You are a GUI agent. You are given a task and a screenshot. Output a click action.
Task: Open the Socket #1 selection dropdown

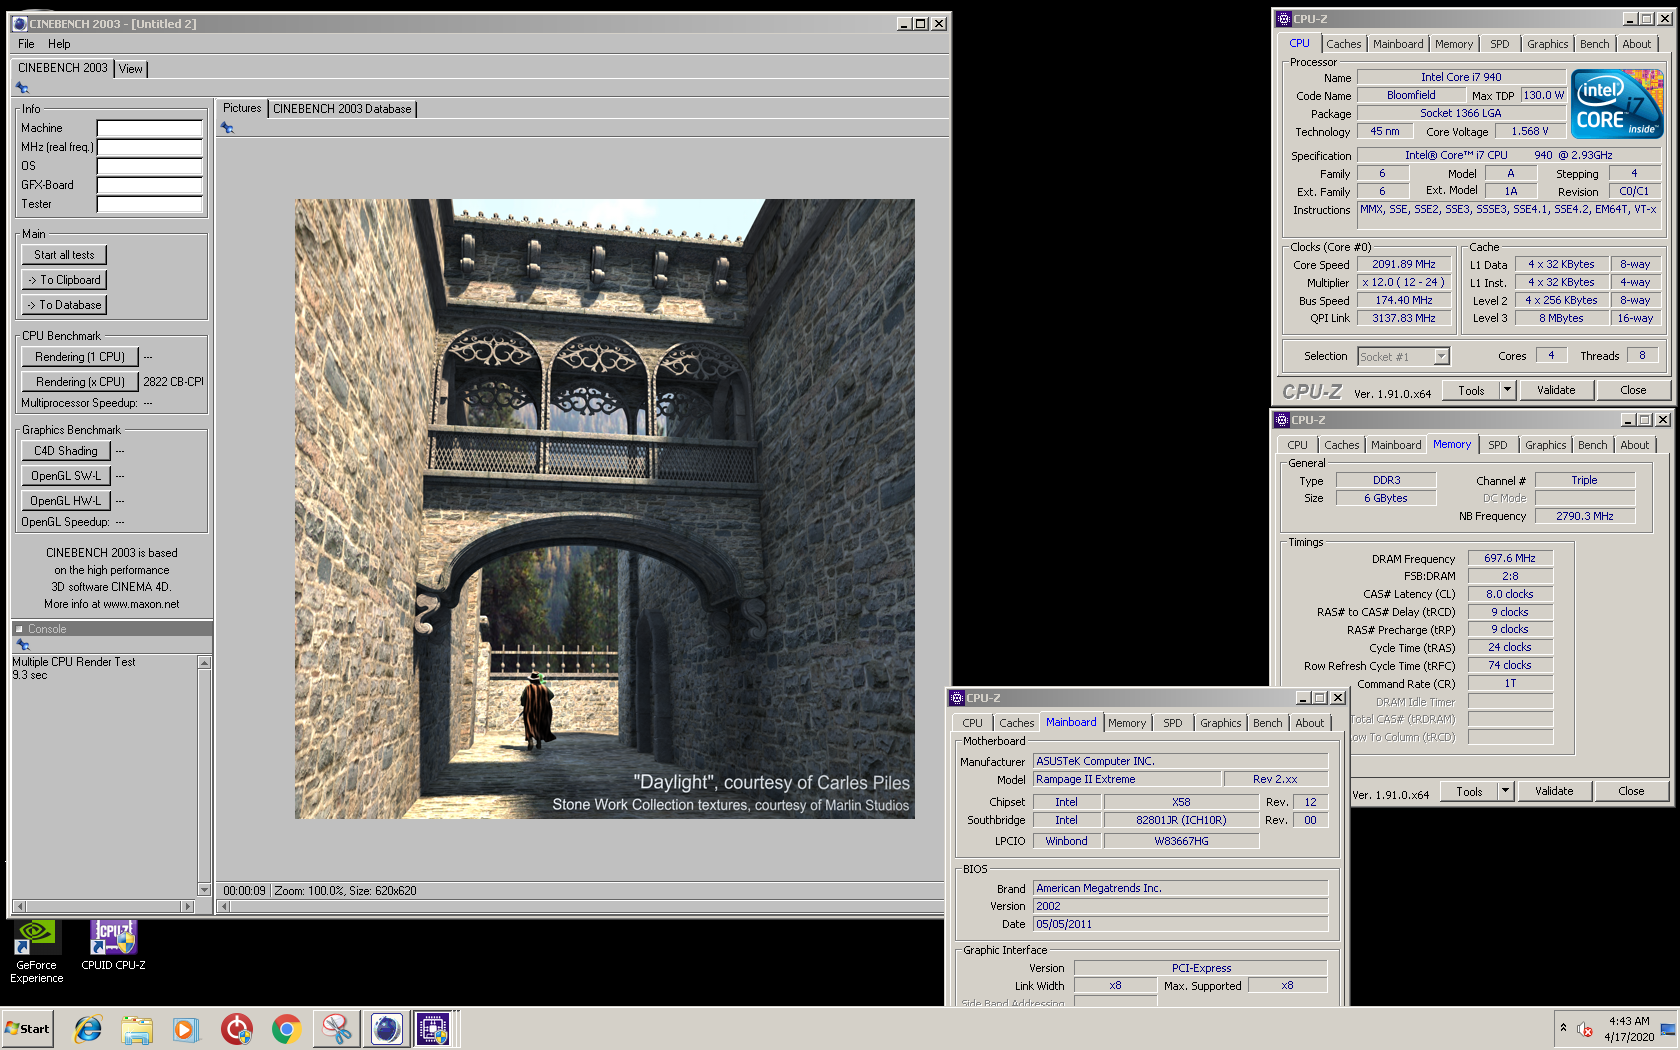(x=1441, y=357)
